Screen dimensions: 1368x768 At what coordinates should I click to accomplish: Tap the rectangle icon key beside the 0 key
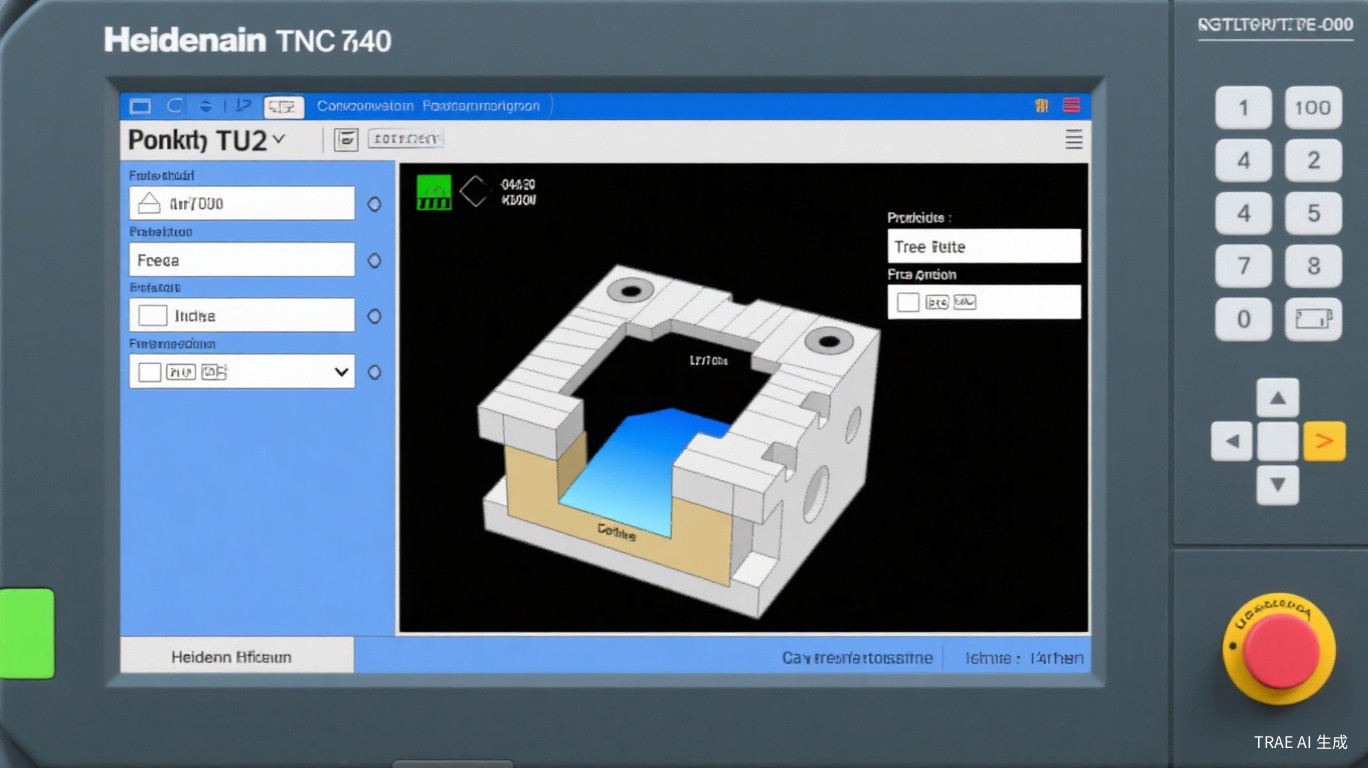click(x=1313, y=319)
